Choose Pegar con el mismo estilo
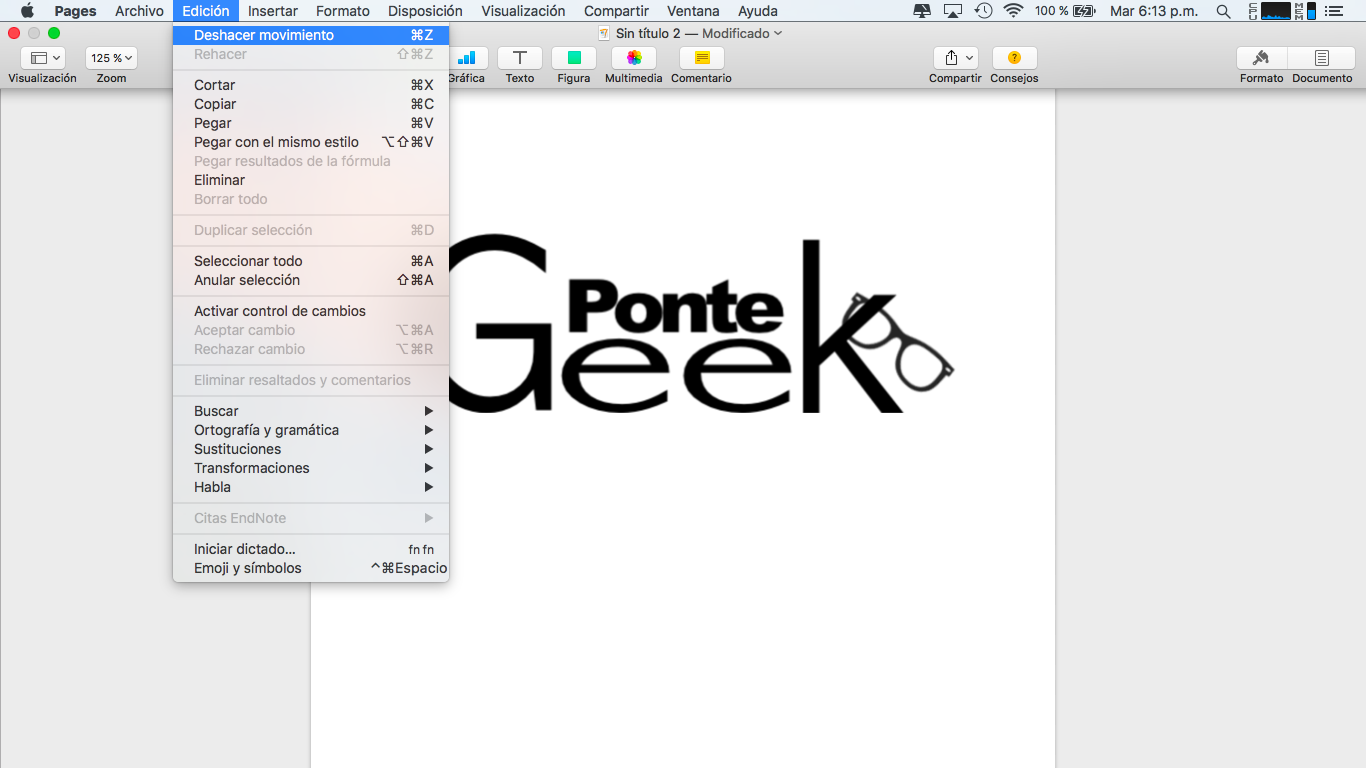 [x=311, y=142]
